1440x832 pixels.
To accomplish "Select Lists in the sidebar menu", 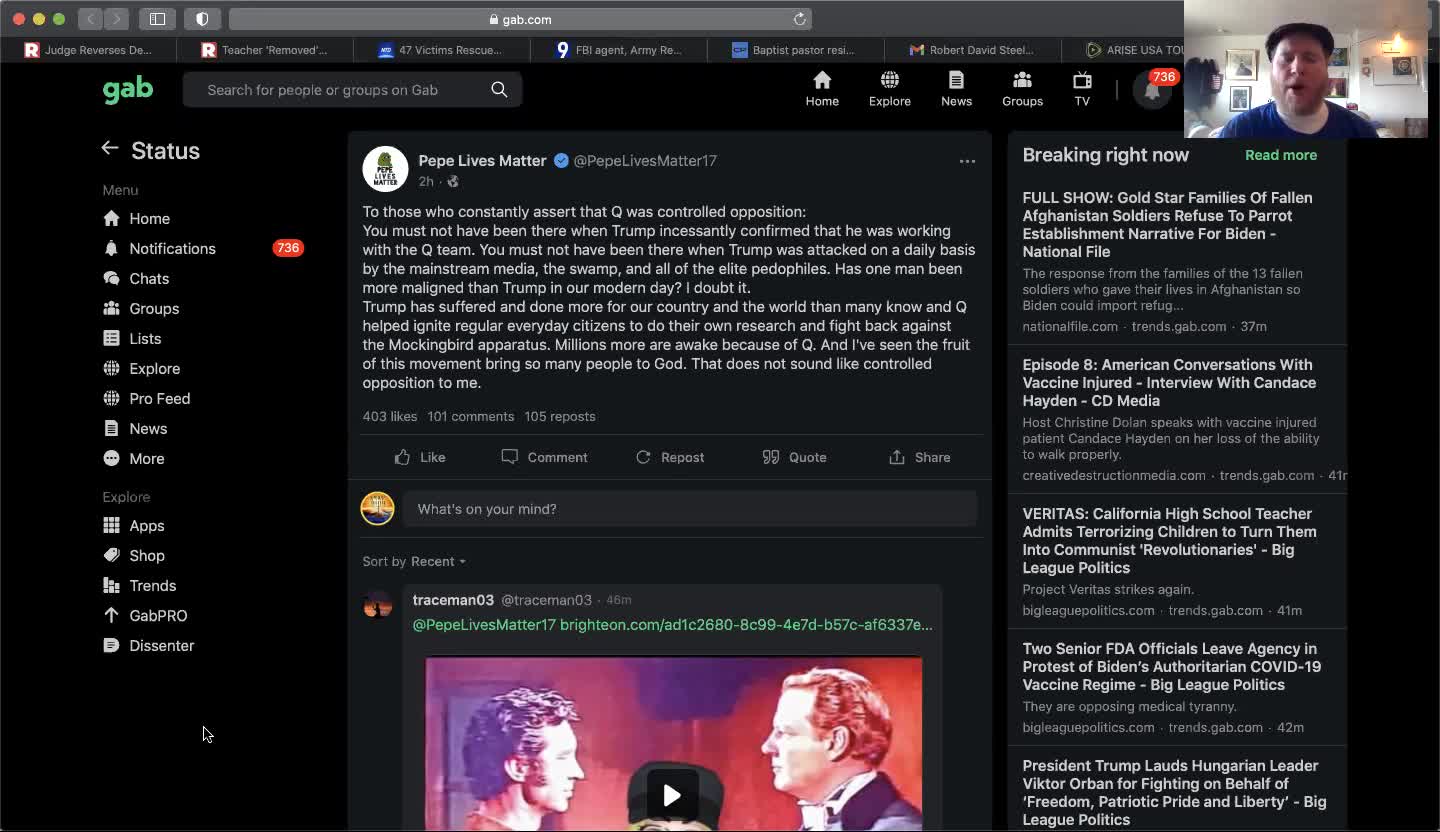I will tap(132, 338).
